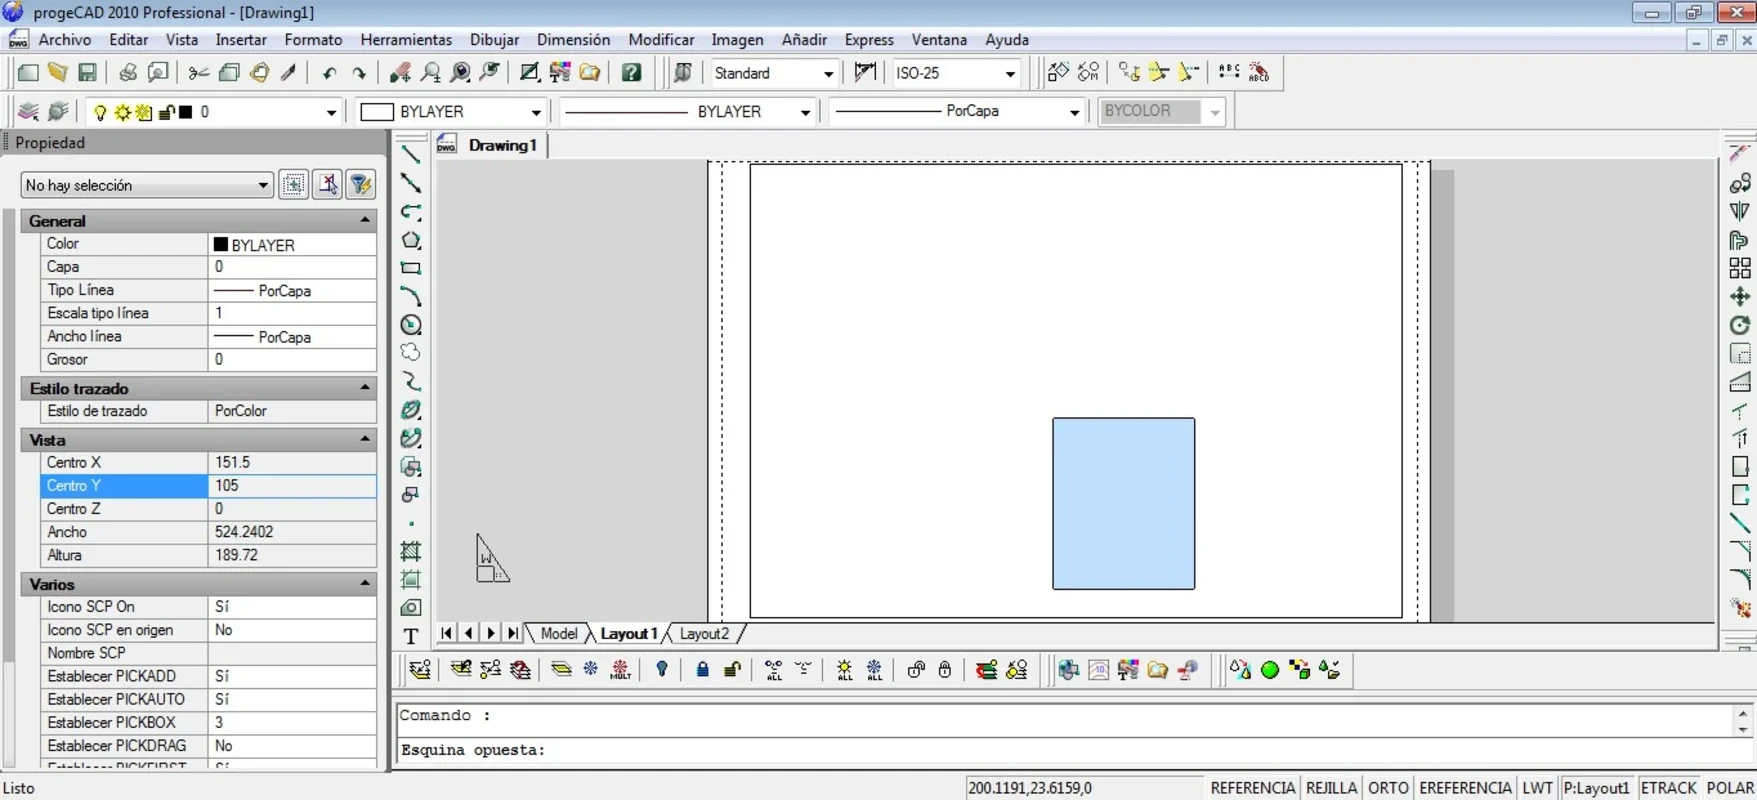The height and width of the screenshot is (800, 1757).
Task: Click blue lock layer icon in bottom toolbar
Action: pos(702,670)
